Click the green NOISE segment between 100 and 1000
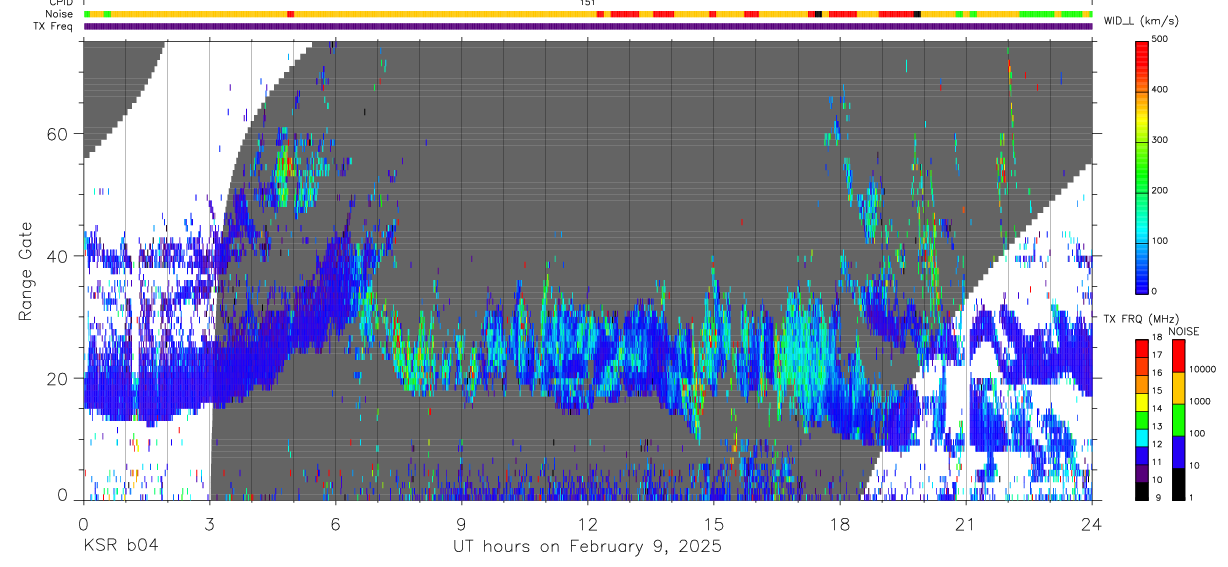 click(1178, 419)
